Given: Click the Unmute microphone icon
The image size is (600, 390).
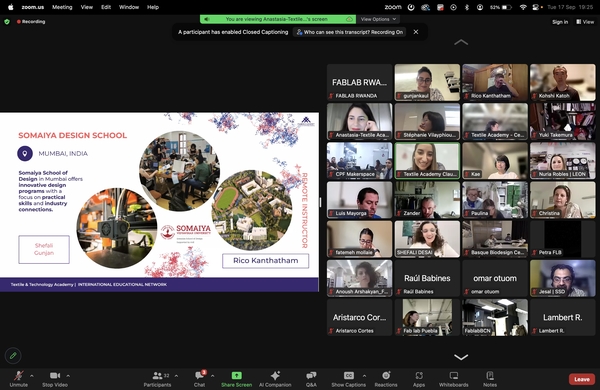Looking at the screenshot, I should point(18,376).
